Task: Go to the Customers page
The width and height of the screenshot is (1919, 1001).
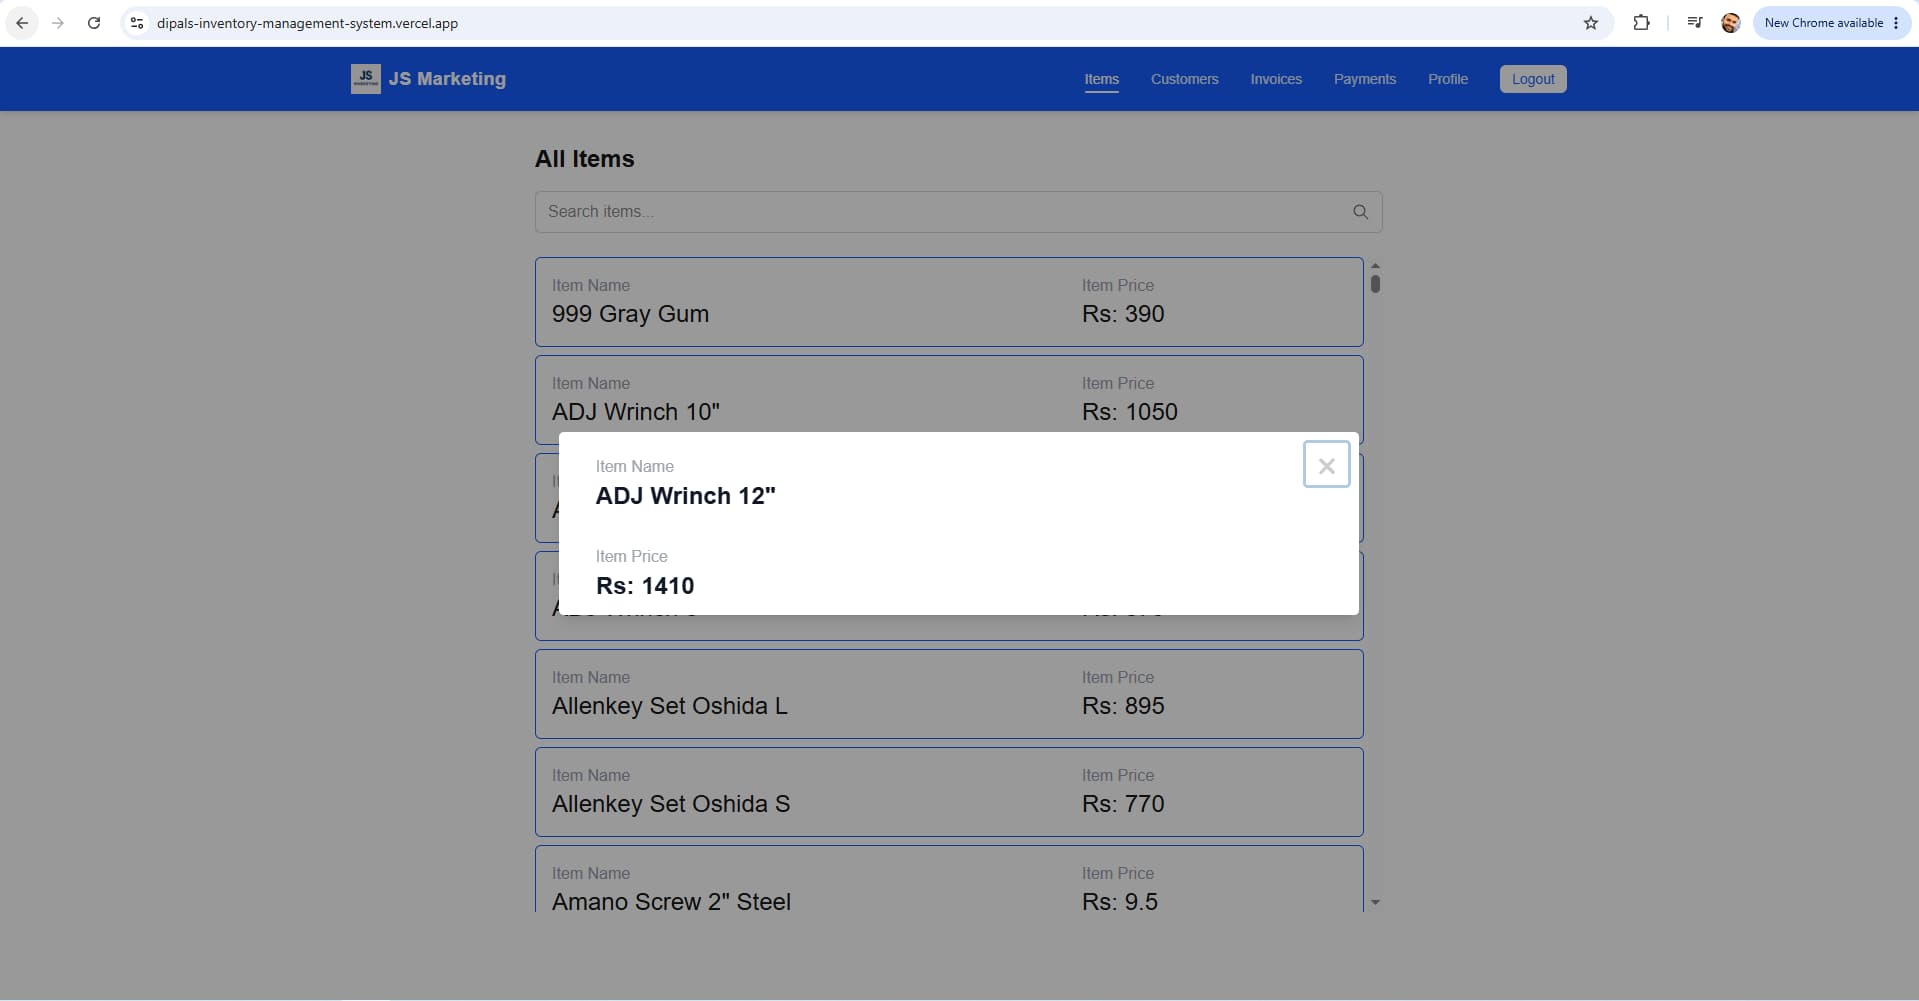Action: click(x=1184, y=79)
